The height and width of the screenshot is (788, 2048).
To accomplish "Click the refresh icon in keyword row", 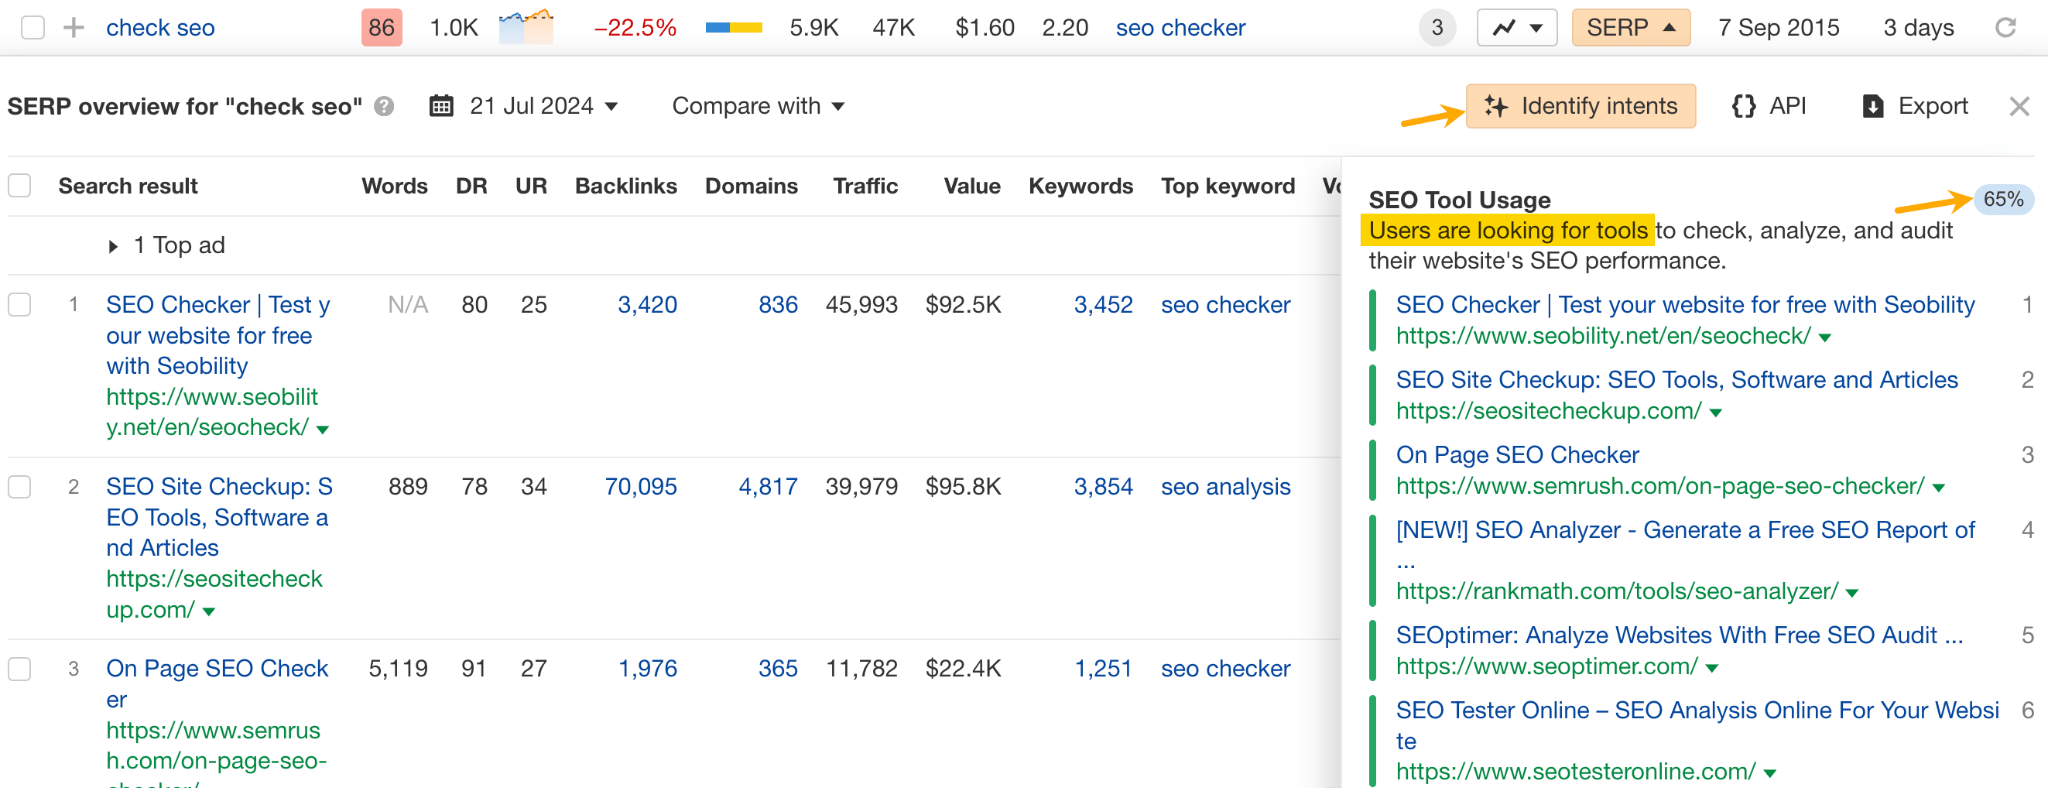I will [2005, 28].
